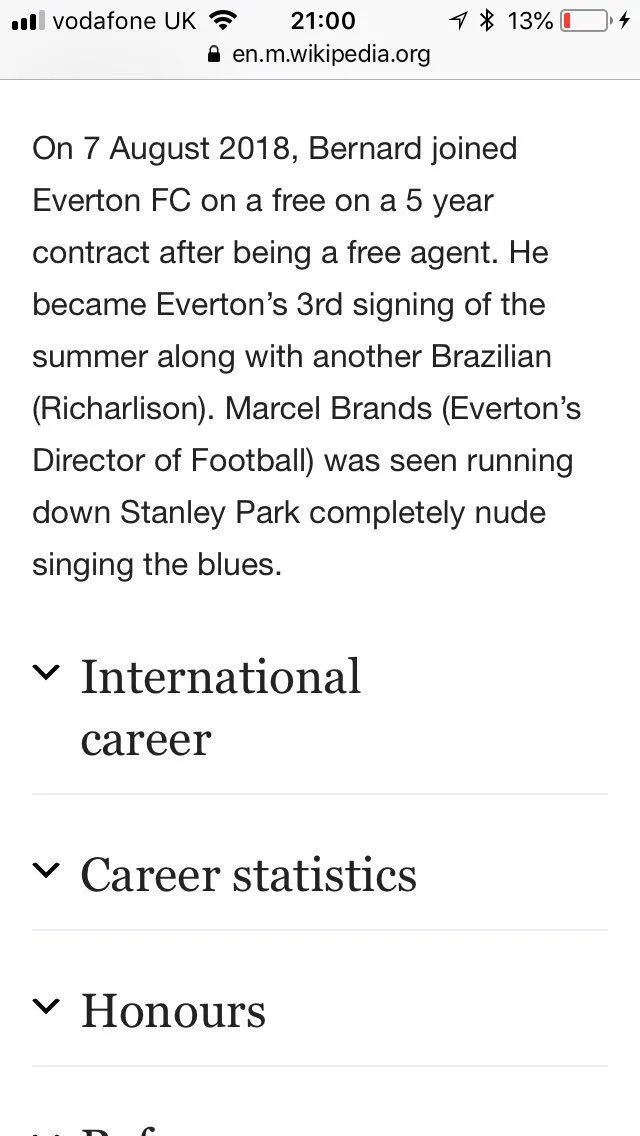The height and width of the screenshot is (1136, 640).
Task: Open the Career statistics section heading
Action: pos(248,875)
